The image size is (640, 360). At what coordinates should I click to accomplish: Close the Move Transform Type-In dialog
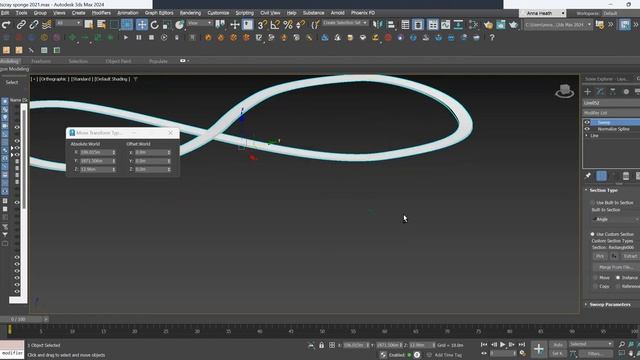(171, 133)
